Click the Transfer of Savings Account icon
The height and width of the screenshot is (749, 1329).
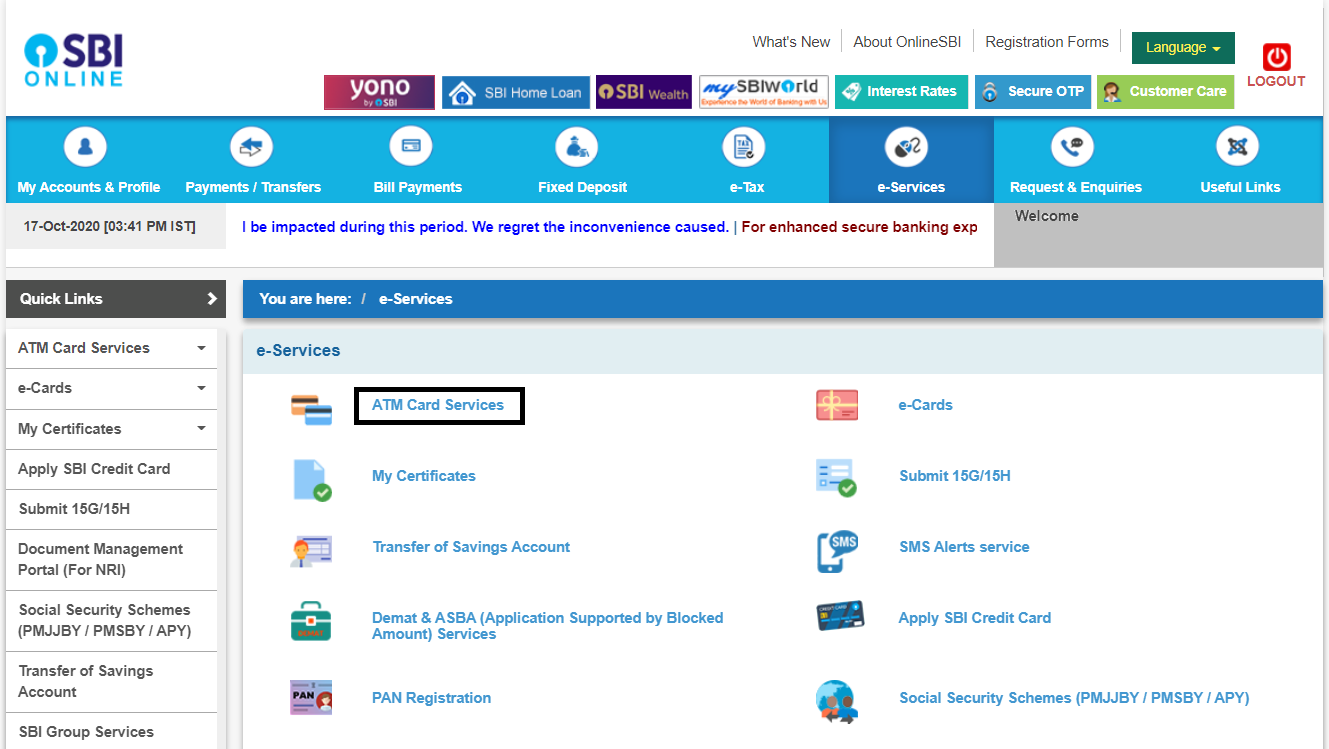tap(311, 551)
